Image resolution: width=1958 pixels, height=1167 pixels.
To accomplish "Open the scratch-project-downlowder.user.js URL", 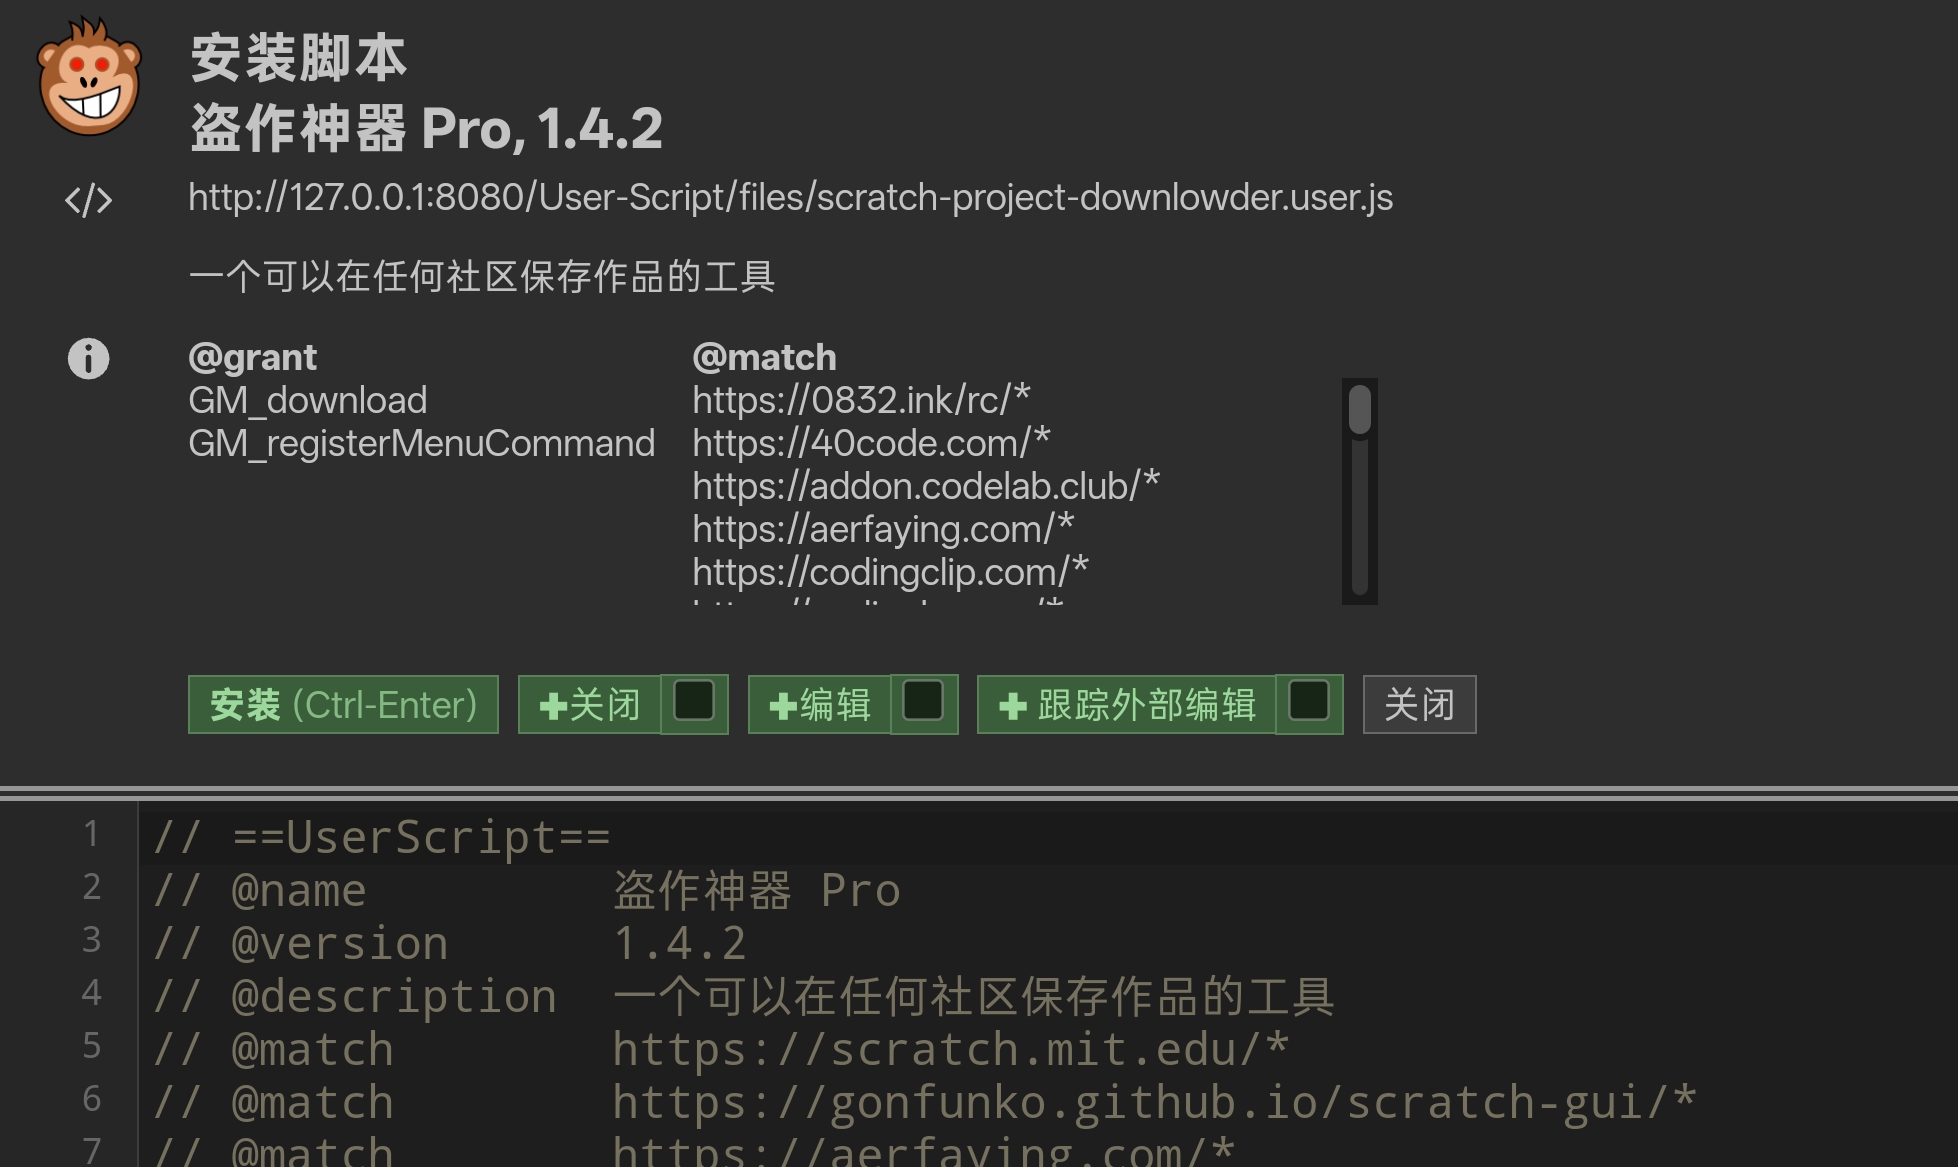I will 790,198.
